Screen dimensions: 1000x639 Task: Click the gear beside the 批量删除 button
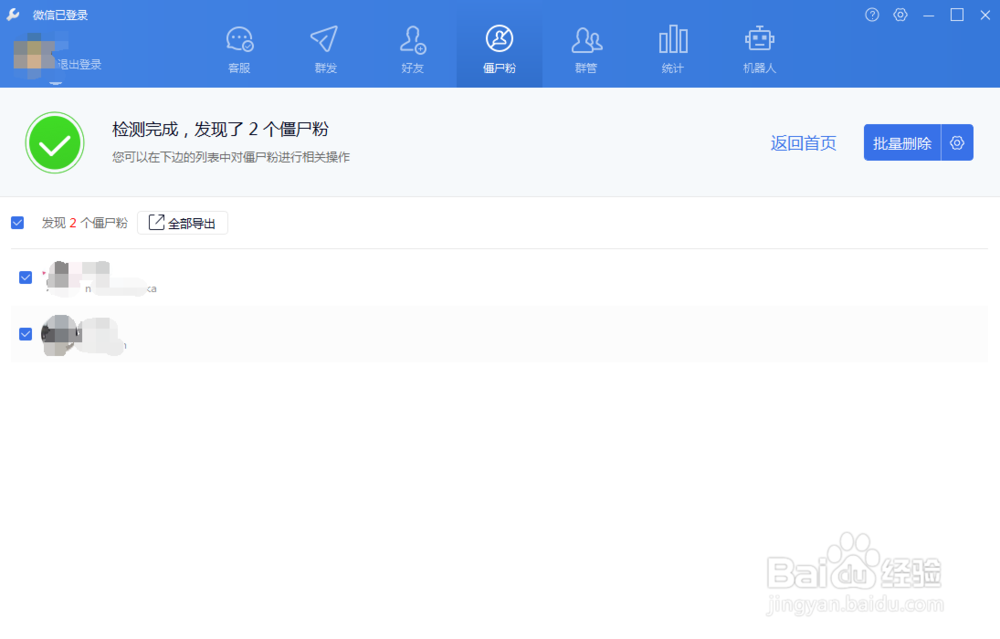(956, 142)
